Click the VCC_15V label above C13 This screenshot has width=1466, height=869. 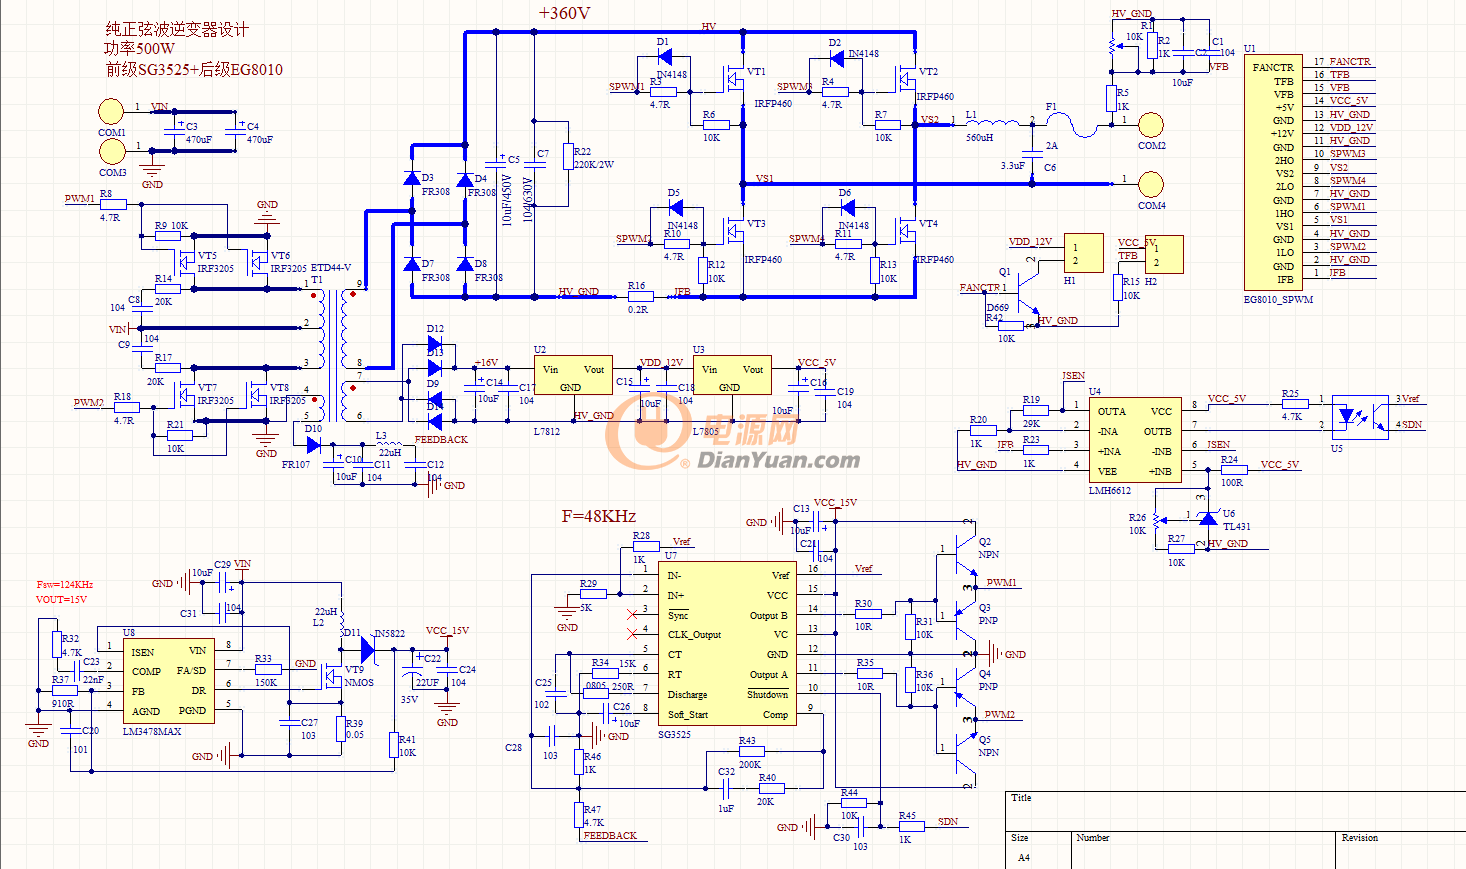835,503
